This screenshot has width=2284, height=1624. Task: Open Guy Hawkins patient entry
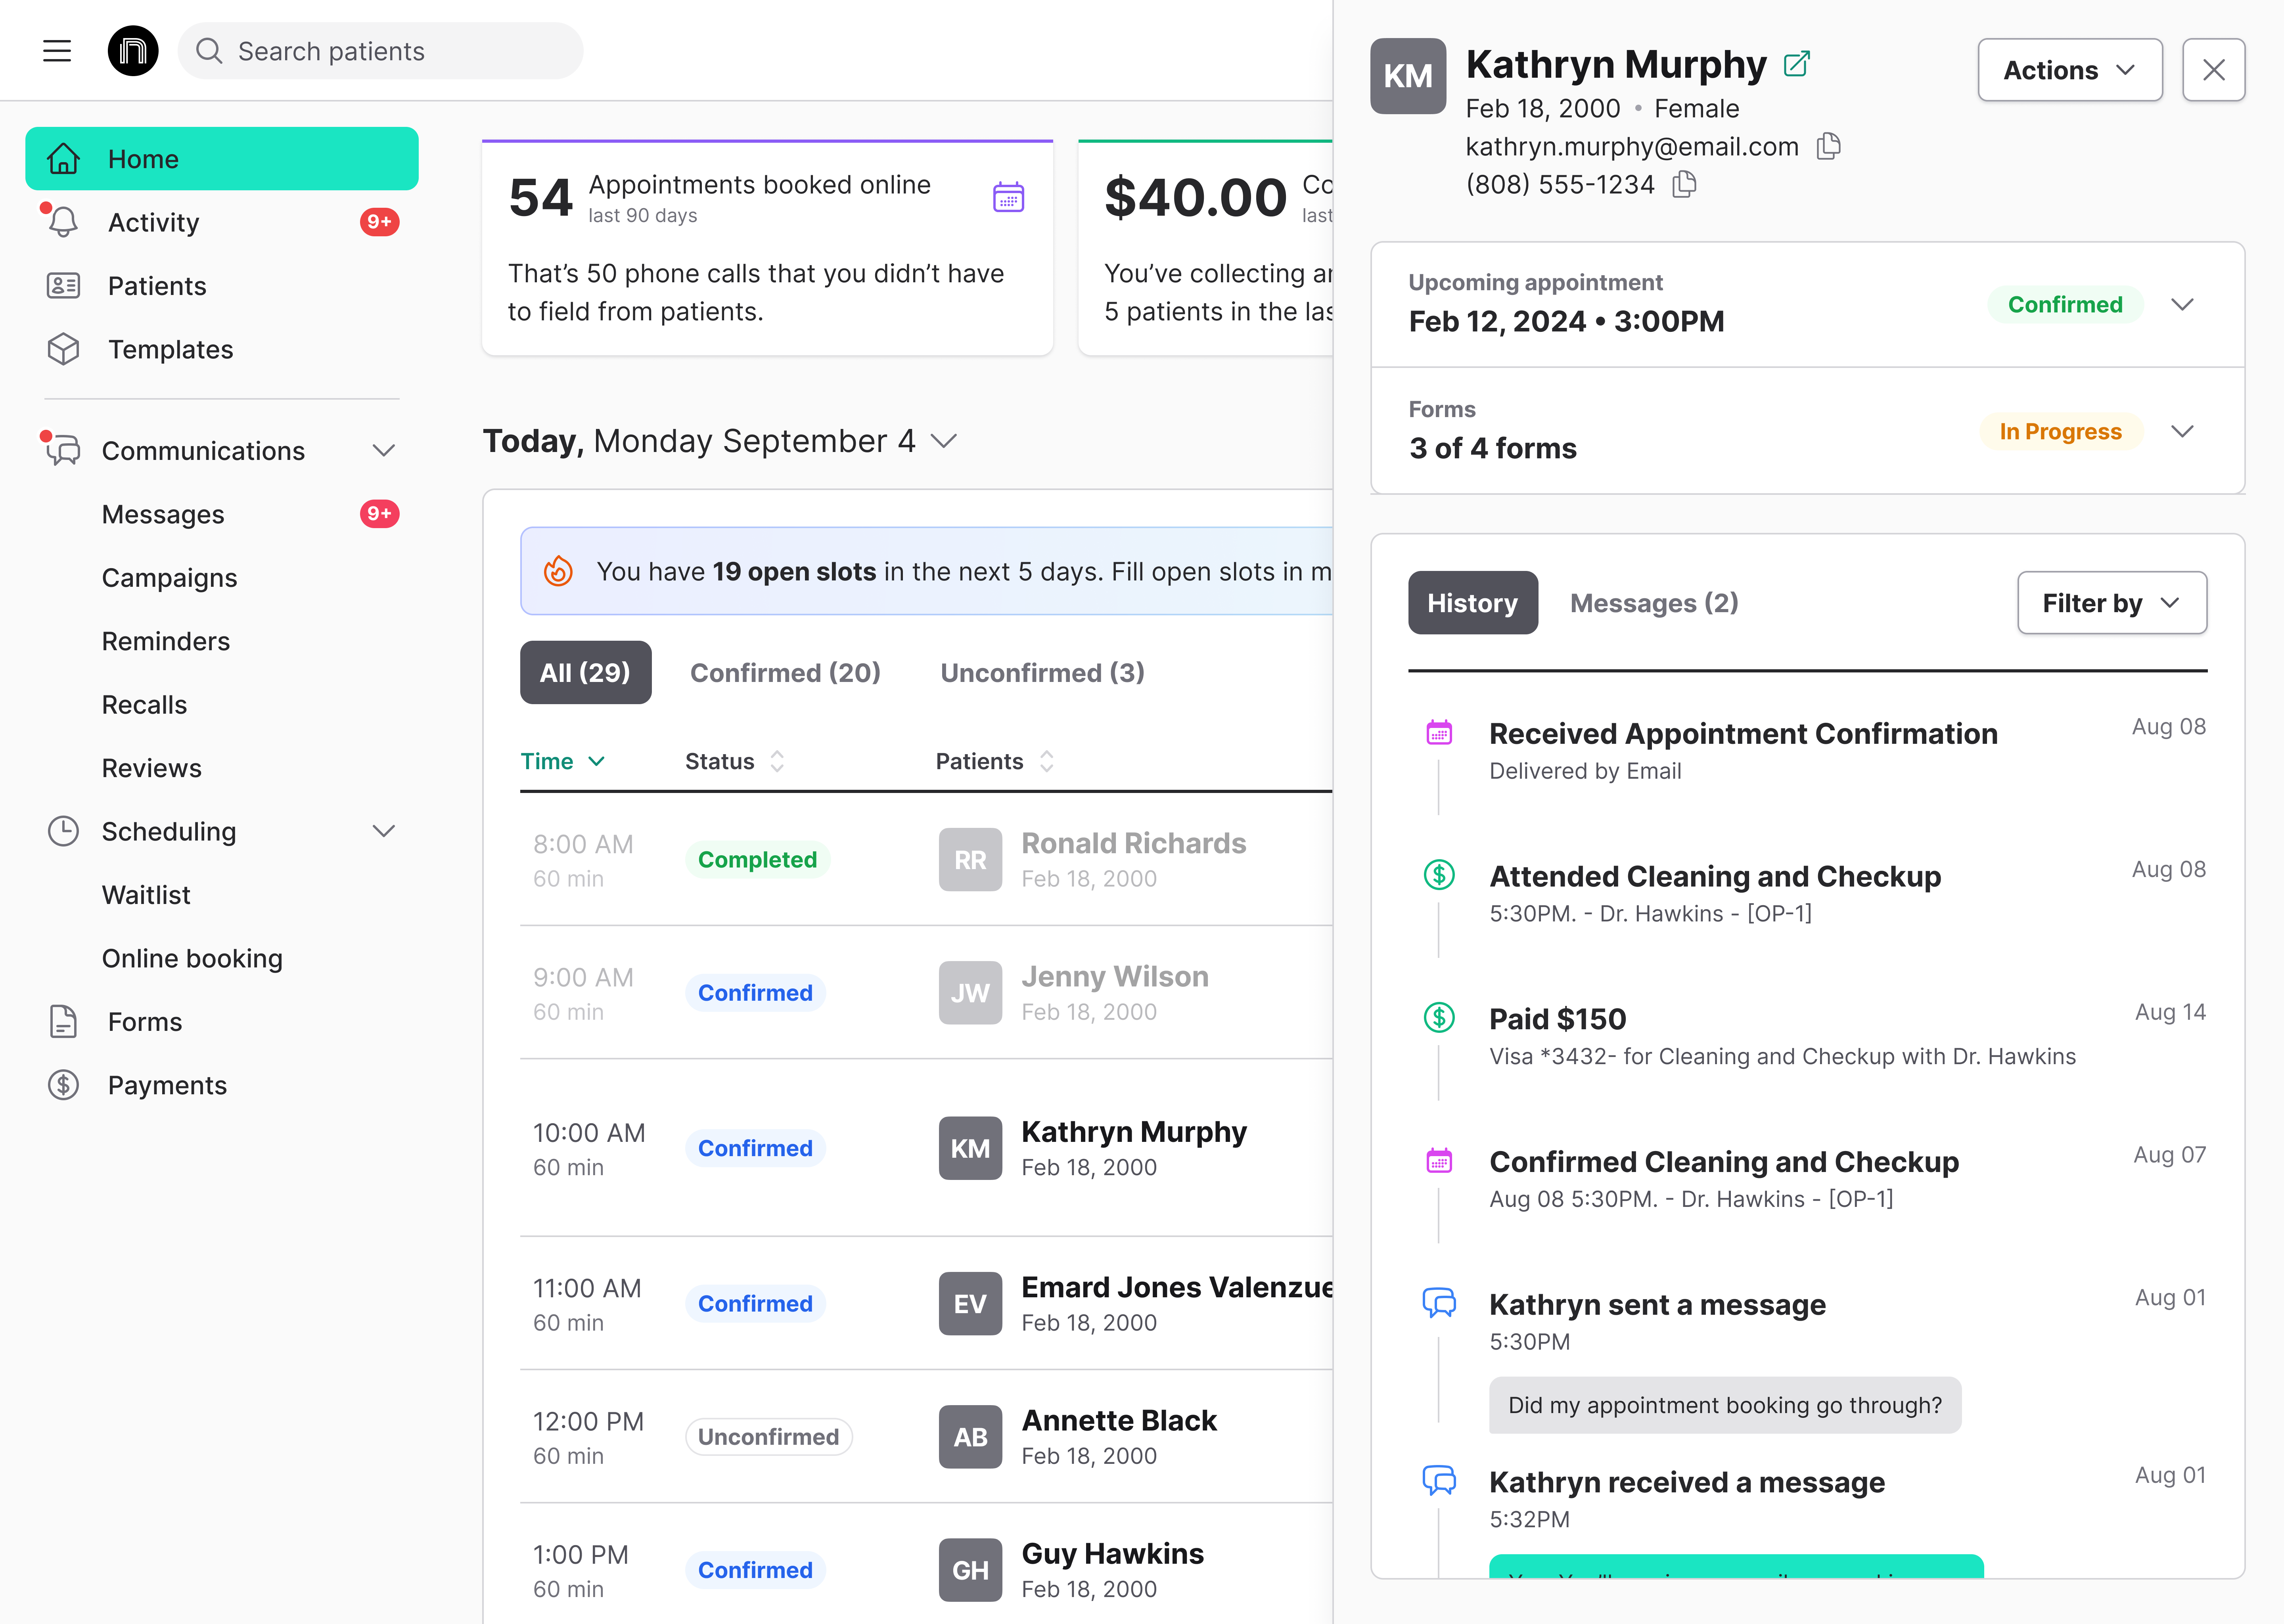[1071, 1570]
